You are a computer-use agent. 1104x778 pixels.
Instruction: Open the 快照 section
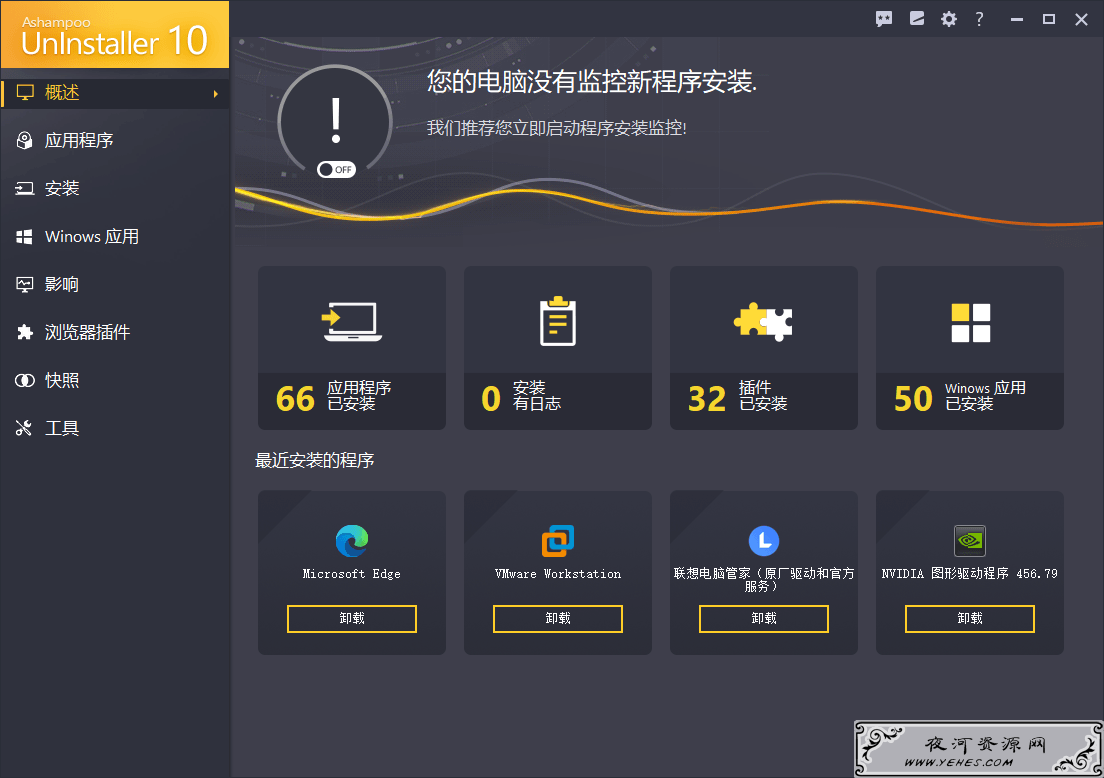click(115, 380)
